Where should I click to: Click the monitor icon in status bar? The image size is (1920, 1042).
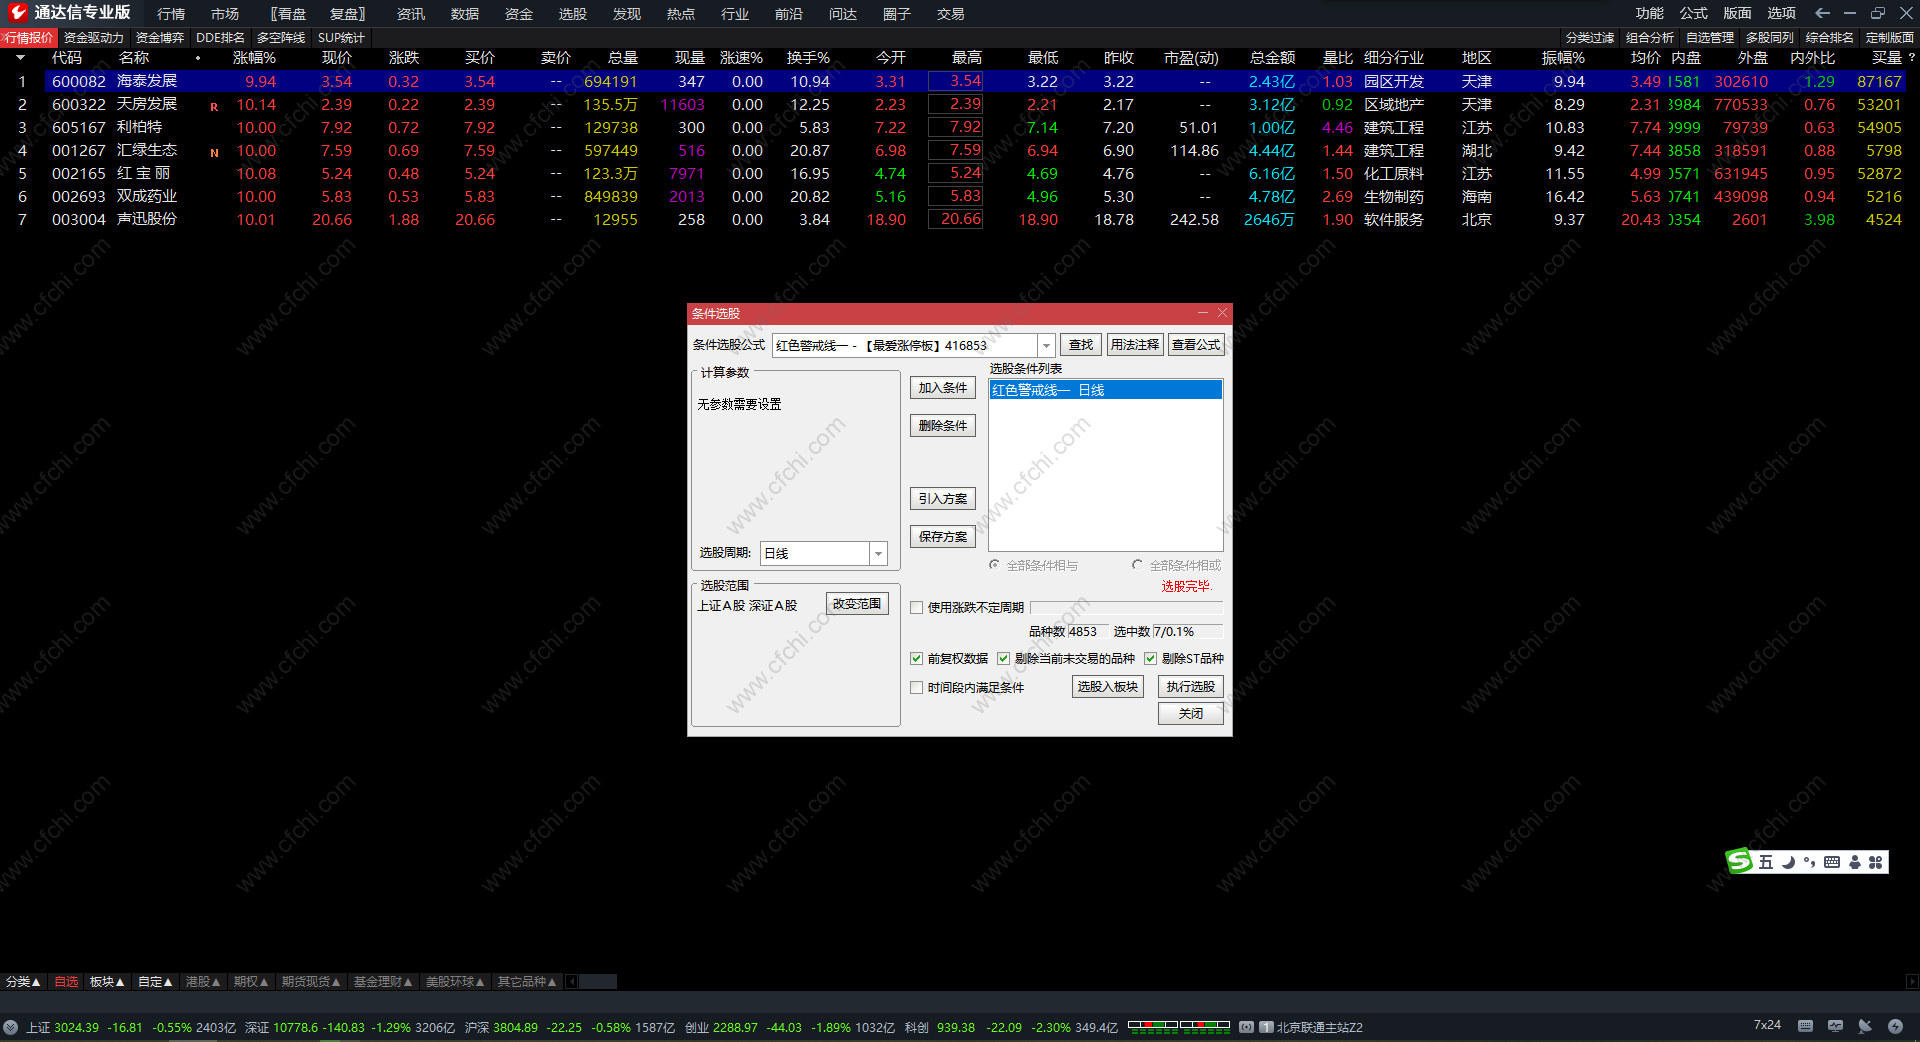[x=1835, y=1026]
